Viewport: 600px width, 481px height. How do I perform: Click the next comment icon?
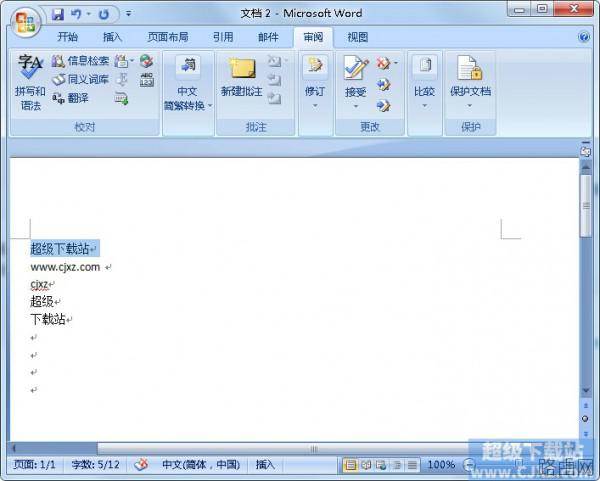click(x=274, y=98)
